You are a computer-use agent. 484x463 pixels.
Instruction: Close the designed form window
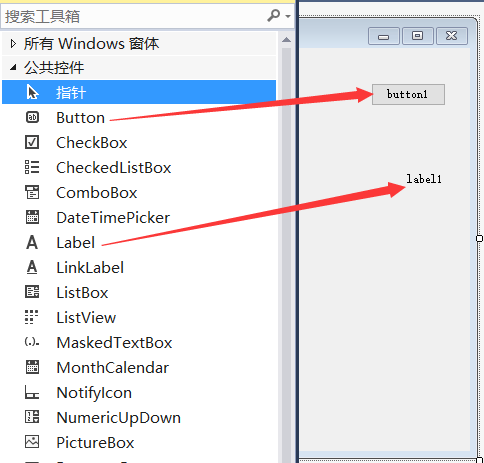point(452,36)
